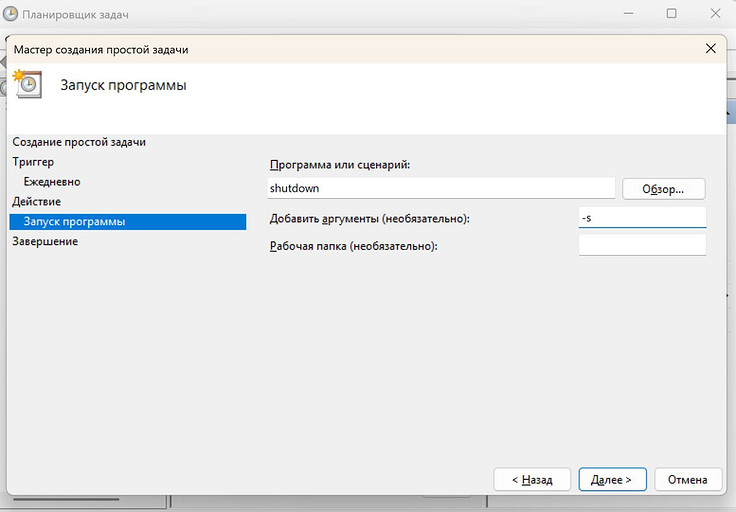Click the wizard clock task icon
Screen dimensions: 736x512
pyautogui.click(x=28, y=84)
